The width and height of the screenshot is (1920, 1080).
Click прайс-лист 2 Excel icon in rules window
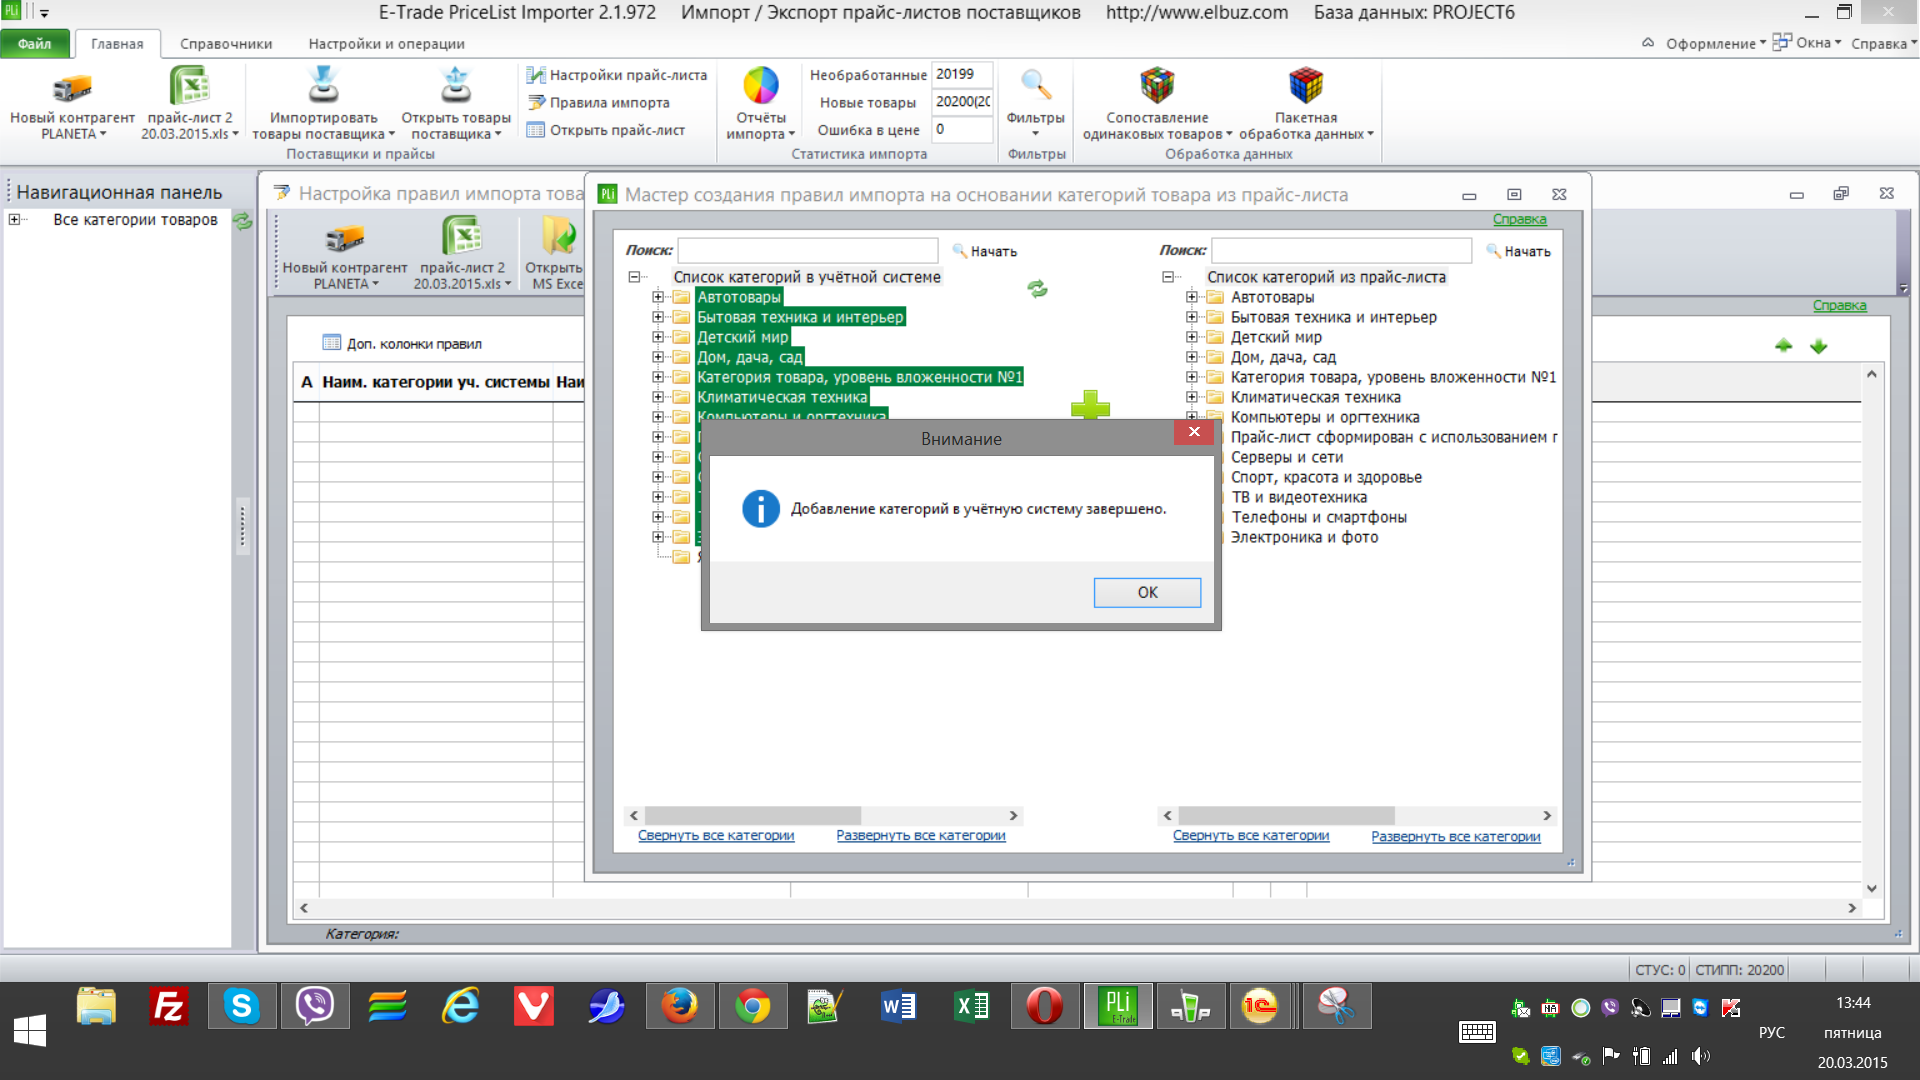[x=462, y=237]
